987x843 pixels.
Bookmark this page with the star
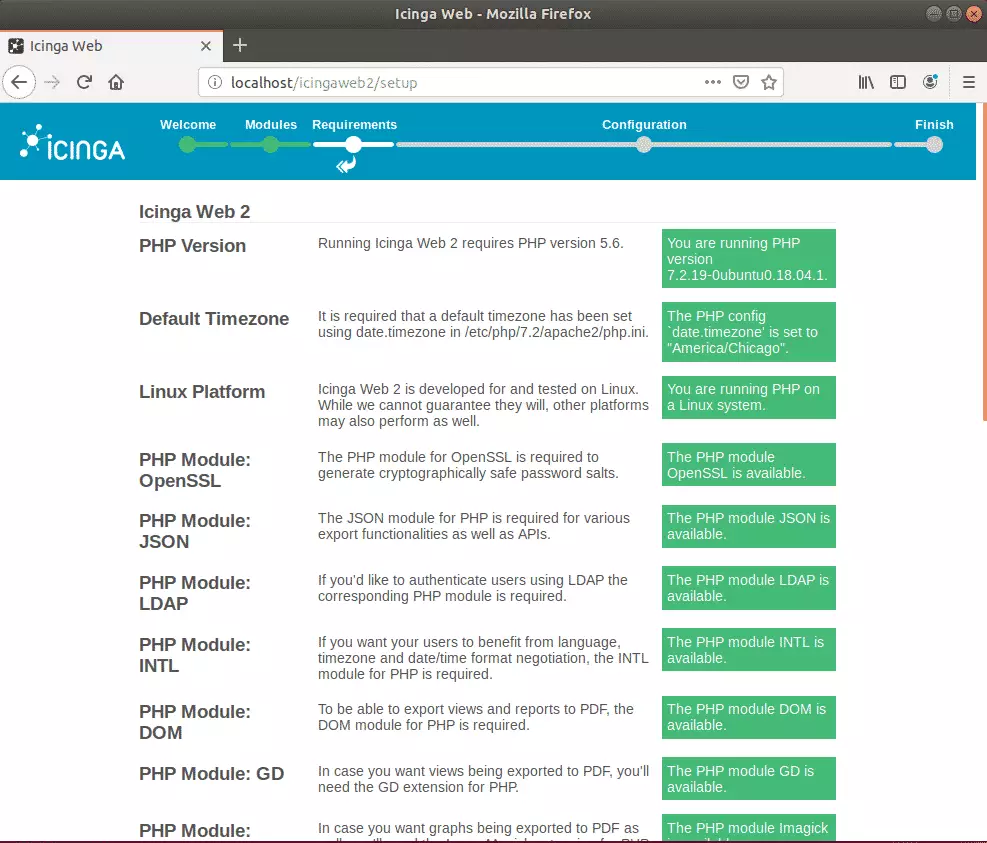point(769,82)
